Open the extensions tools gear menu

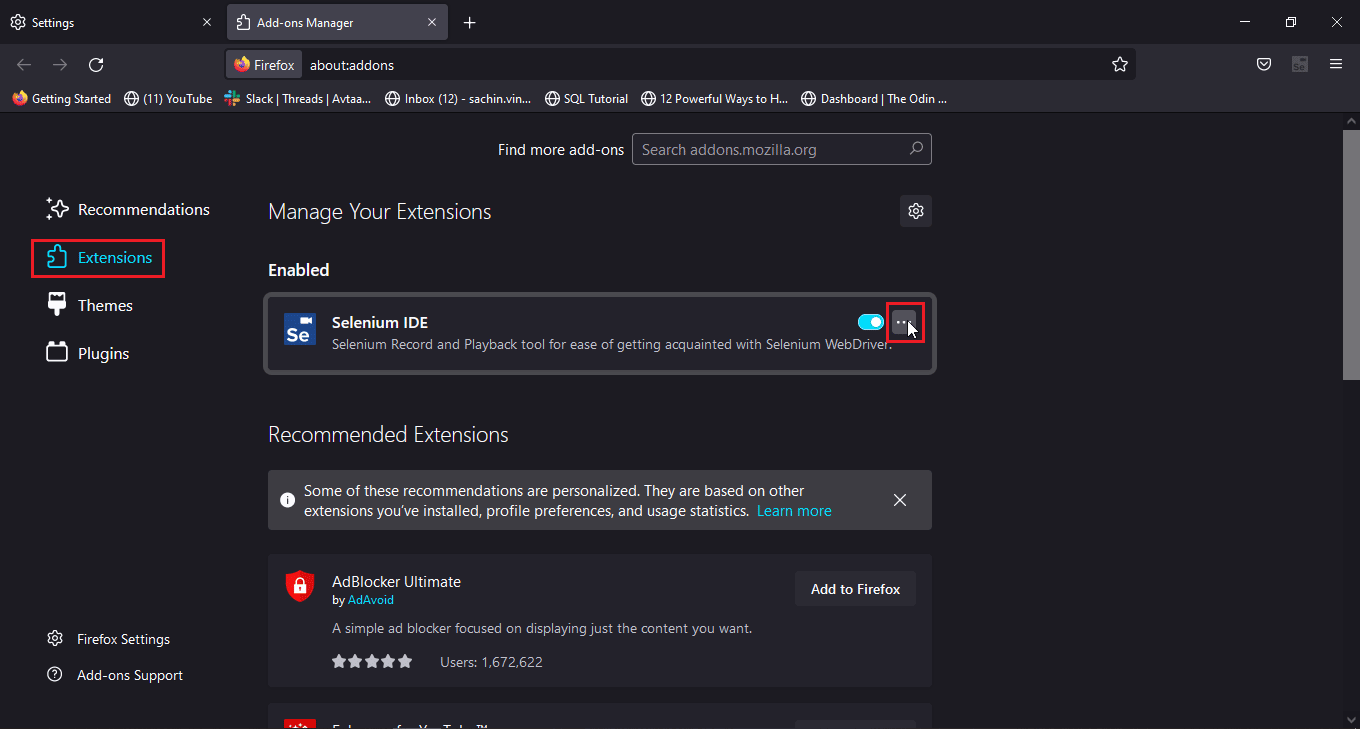coord(915,211)
